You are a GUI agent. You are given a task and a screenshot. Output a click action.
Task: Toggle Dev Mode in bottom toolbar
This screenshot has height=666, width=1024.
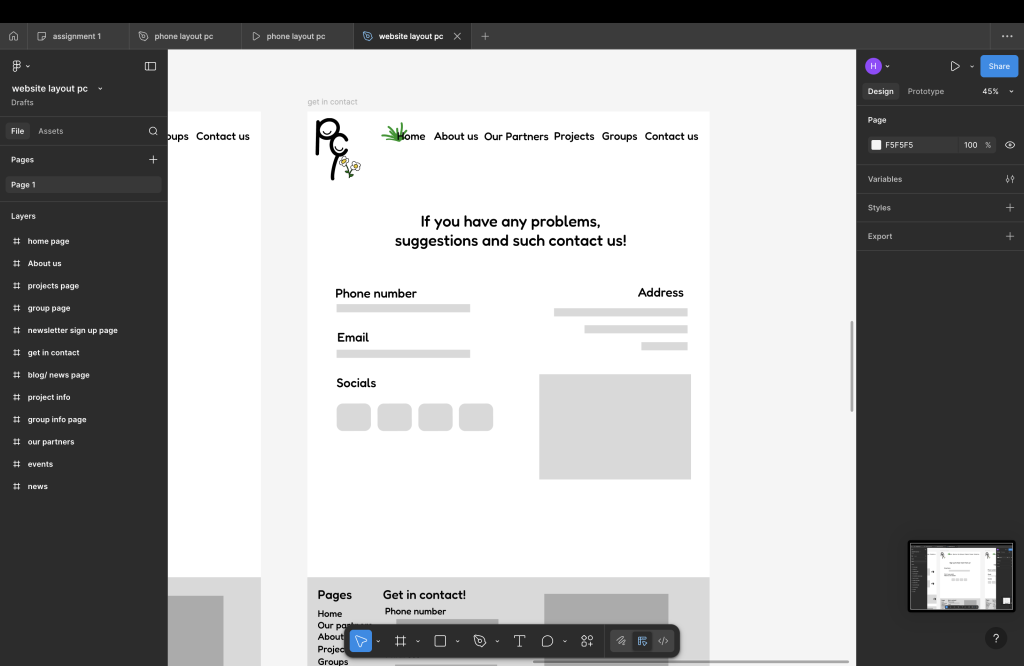tap(663, 641)
